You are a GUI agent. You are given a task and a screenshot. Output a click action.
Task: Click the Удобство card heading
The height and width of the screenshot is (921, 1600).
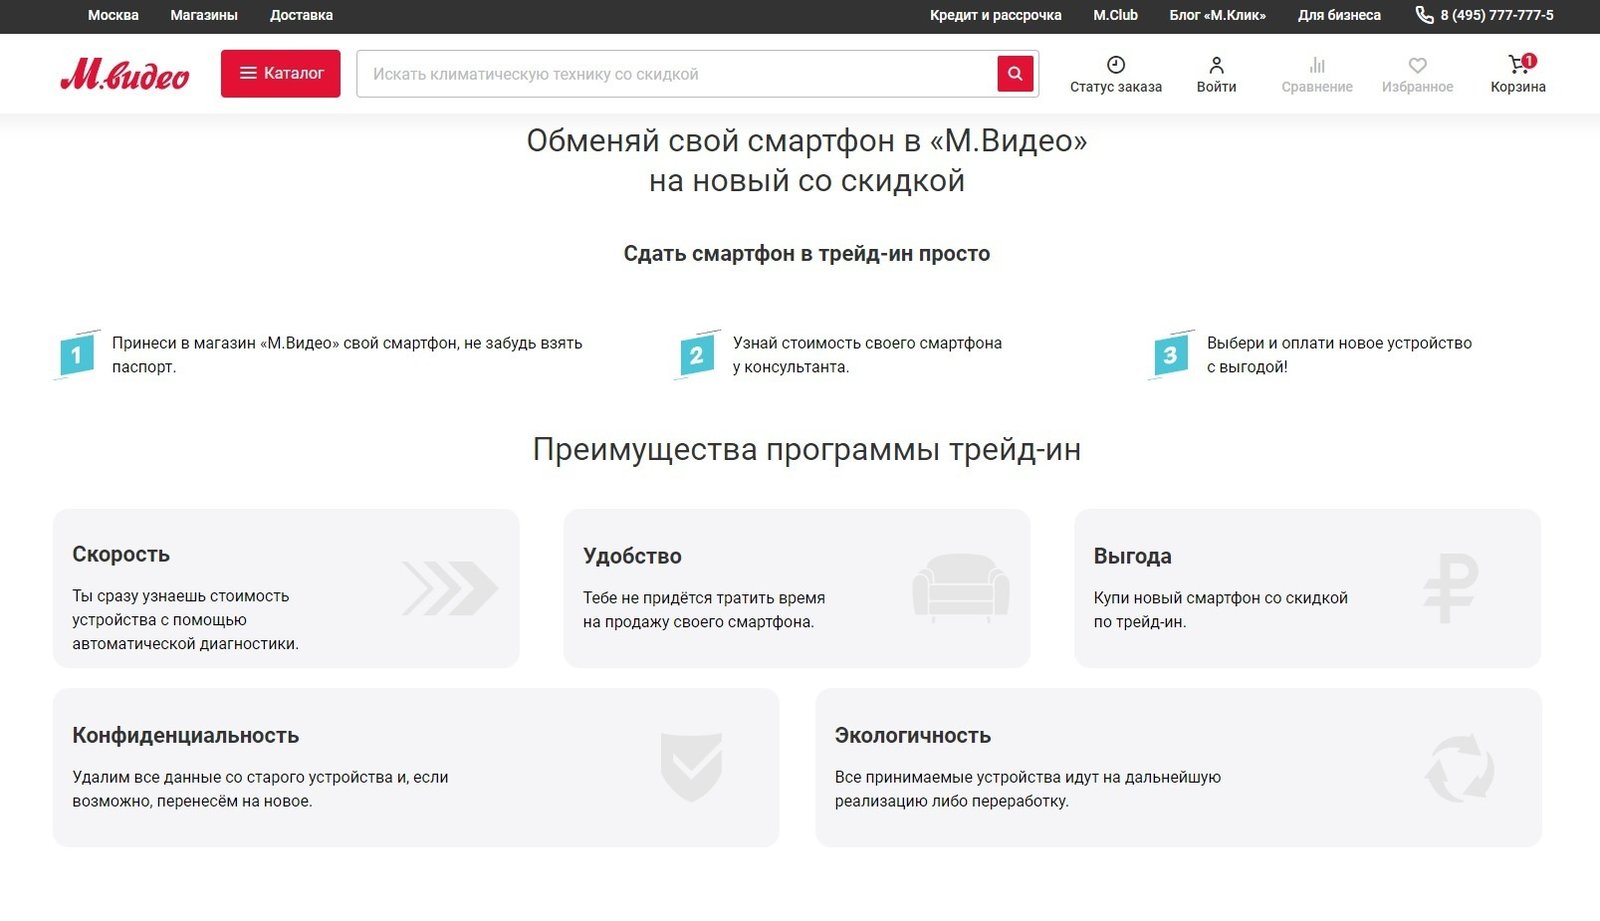point(632,556)
